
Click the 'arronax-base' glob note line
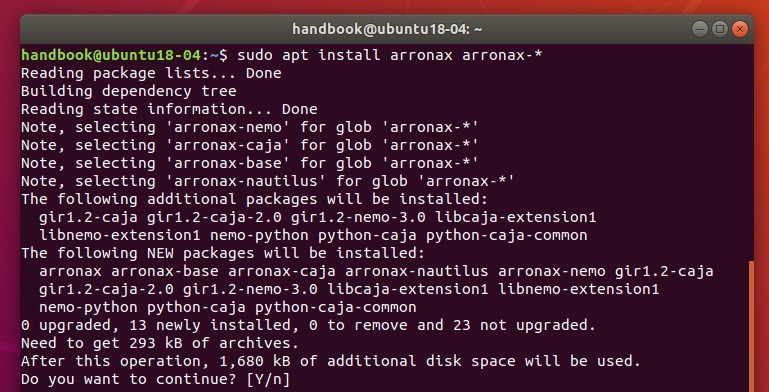click(x=250, y=163)
